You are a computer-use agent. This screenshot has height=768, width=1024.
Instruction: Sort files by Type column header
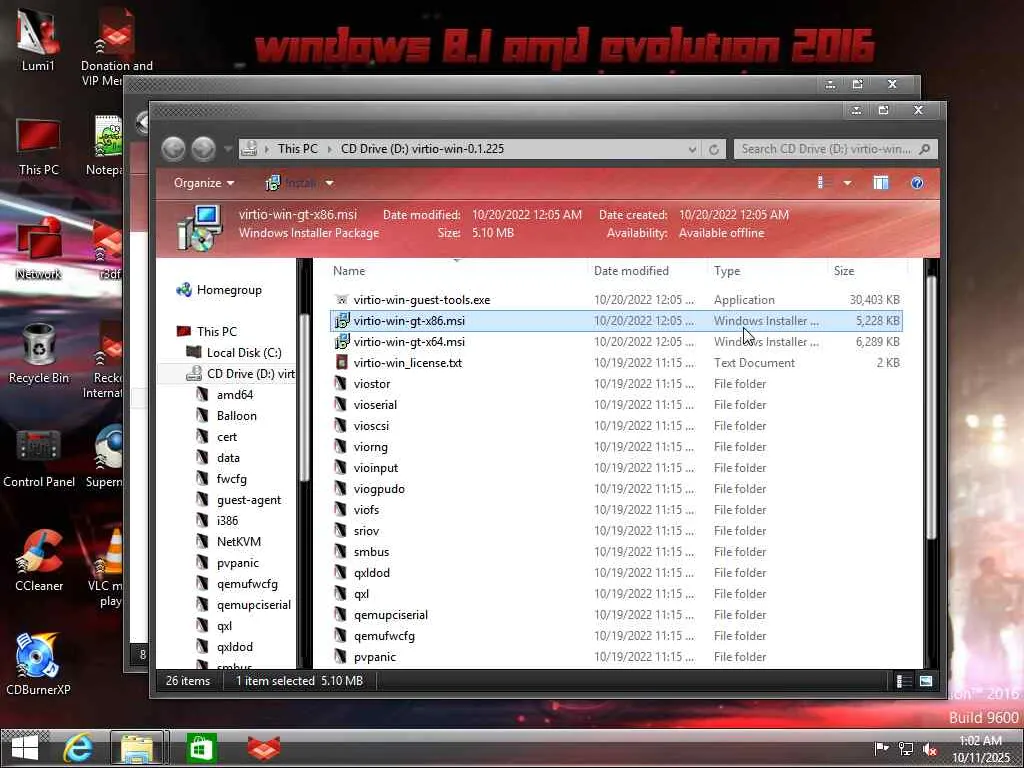(x=727, y=270)
